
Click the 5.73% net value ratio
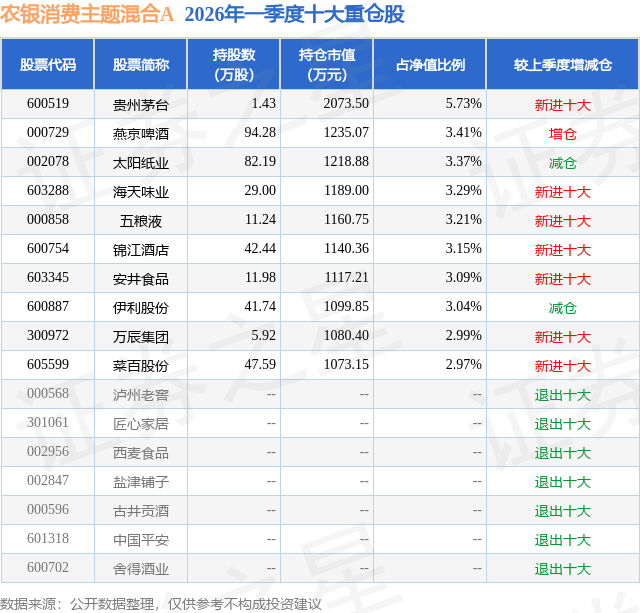tap(463, 103)
